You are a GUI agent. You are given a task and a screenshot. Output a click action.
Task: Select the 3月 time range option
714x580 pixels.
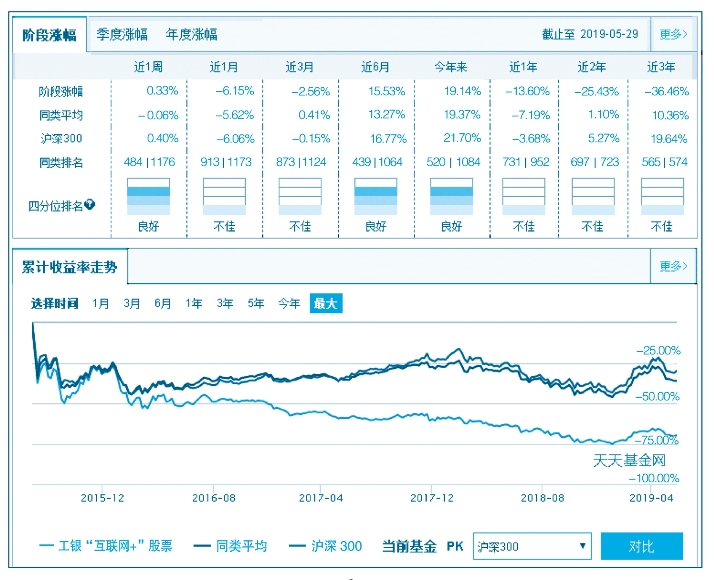click(132, 303)
